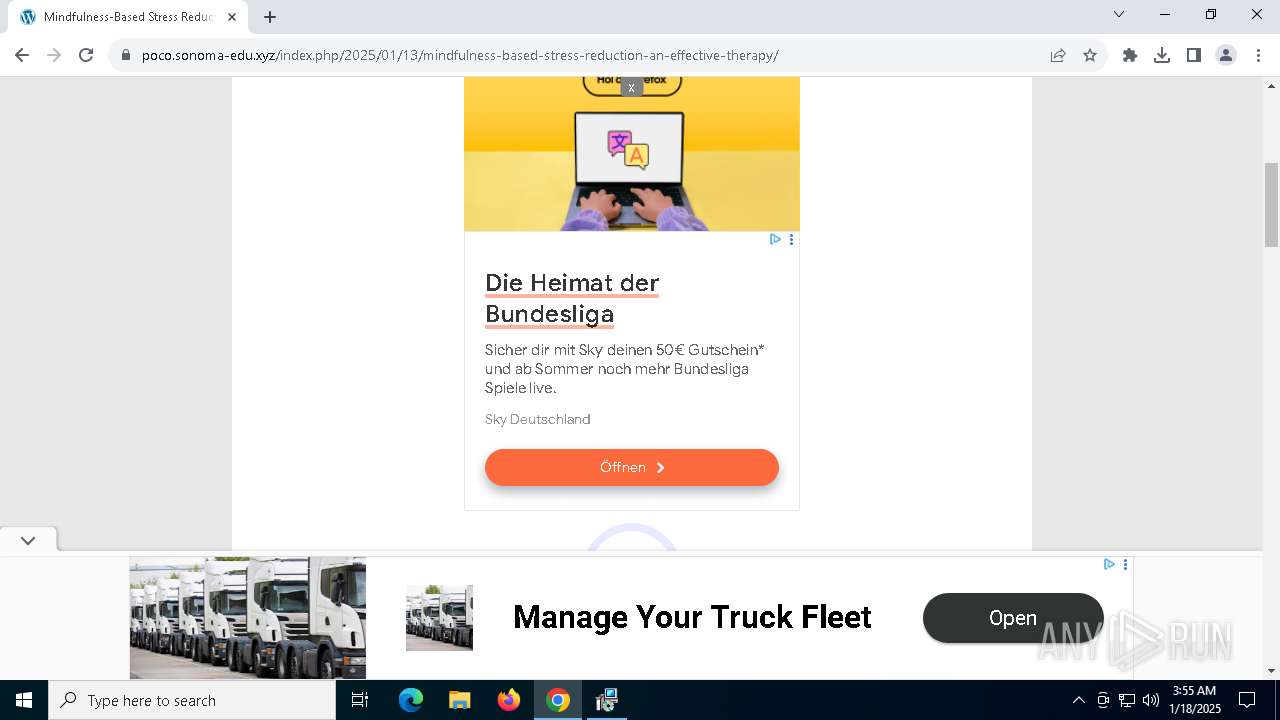Viewport: 1280px width, 720px height.
Task: Open Task View on taskbar
Action: (360, 700)
